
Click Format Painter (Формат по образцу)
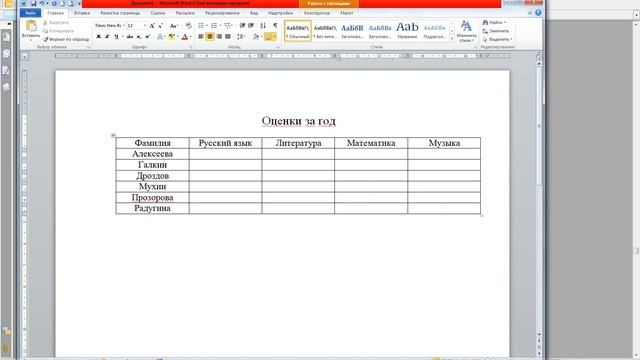tap(66, 39)
